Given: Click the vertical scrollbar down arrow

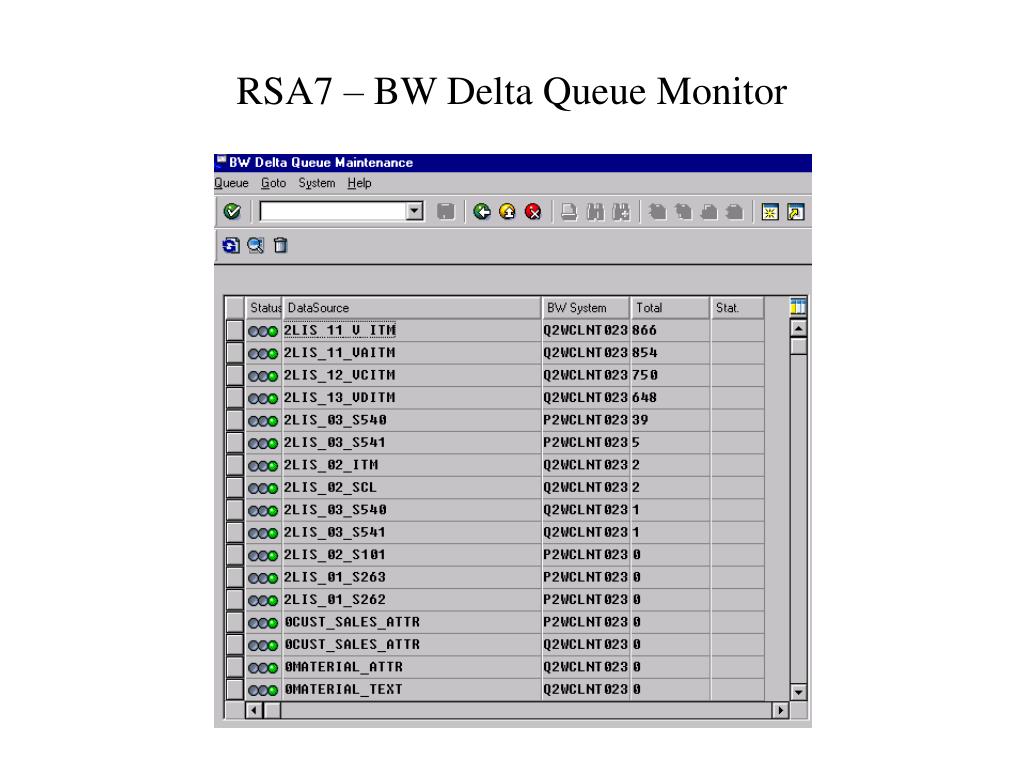Looking at the screenshot, I should 798,692.
